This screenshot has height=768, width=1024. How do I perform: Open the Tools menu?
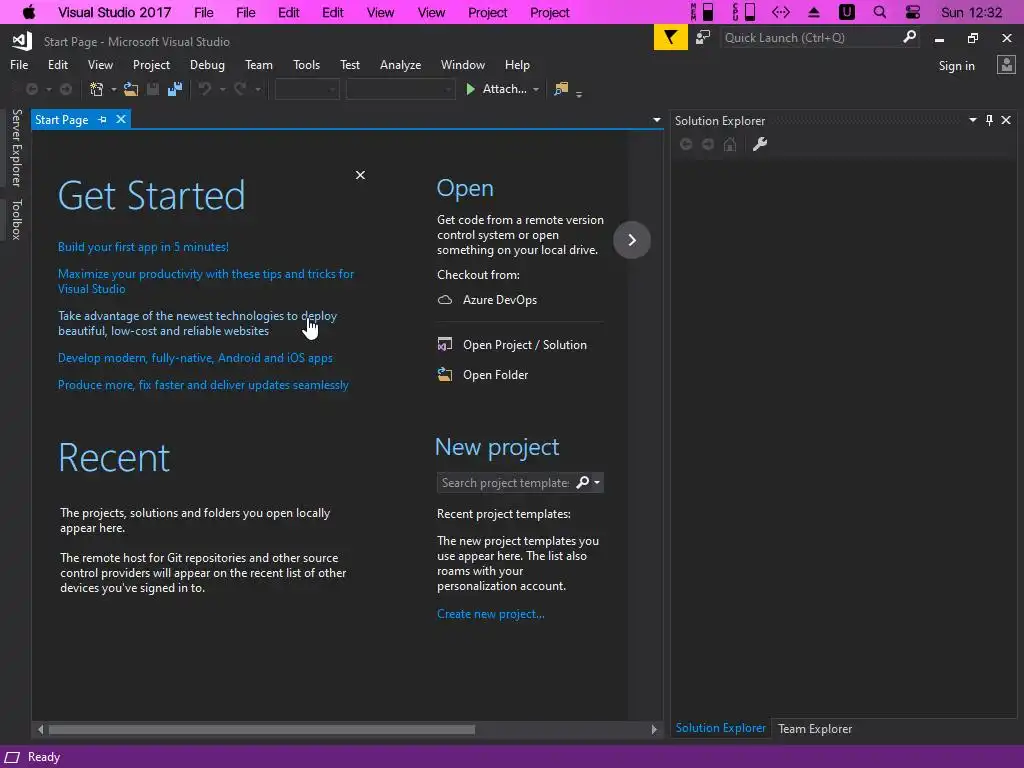click(x=306, y=65)
